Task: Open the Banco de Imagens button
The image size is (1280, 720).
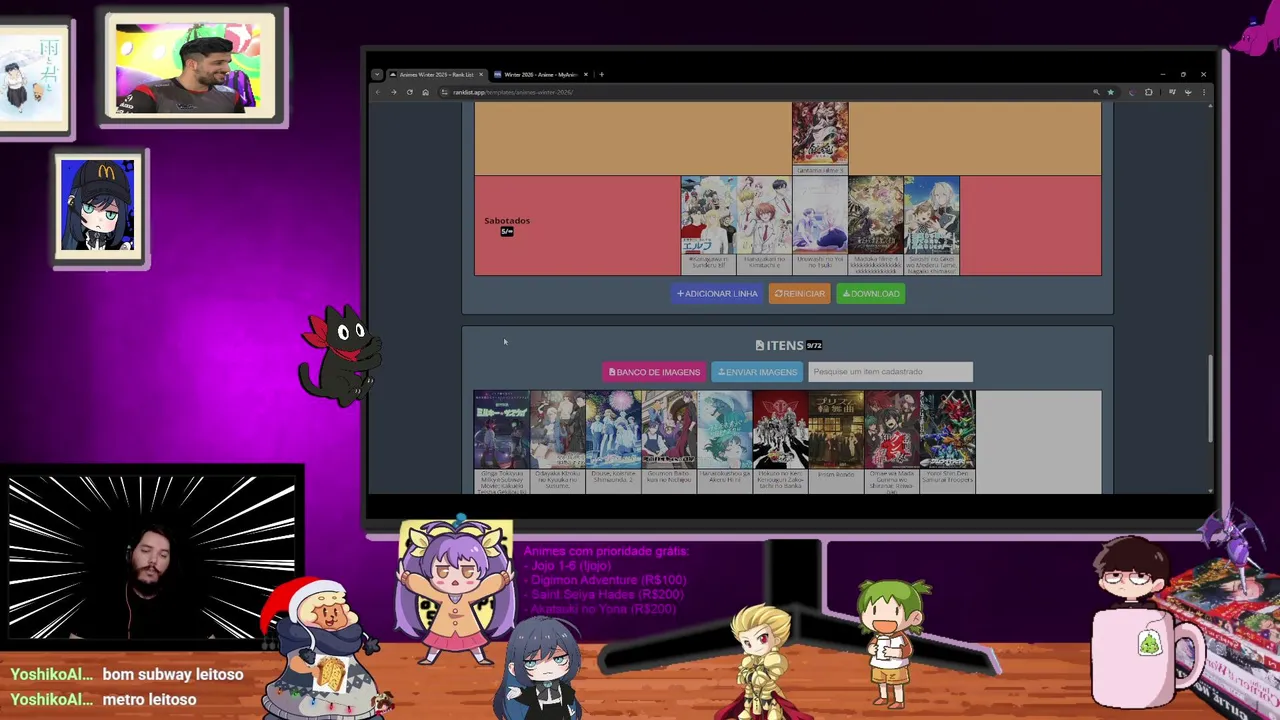Action: coord(654,372)
